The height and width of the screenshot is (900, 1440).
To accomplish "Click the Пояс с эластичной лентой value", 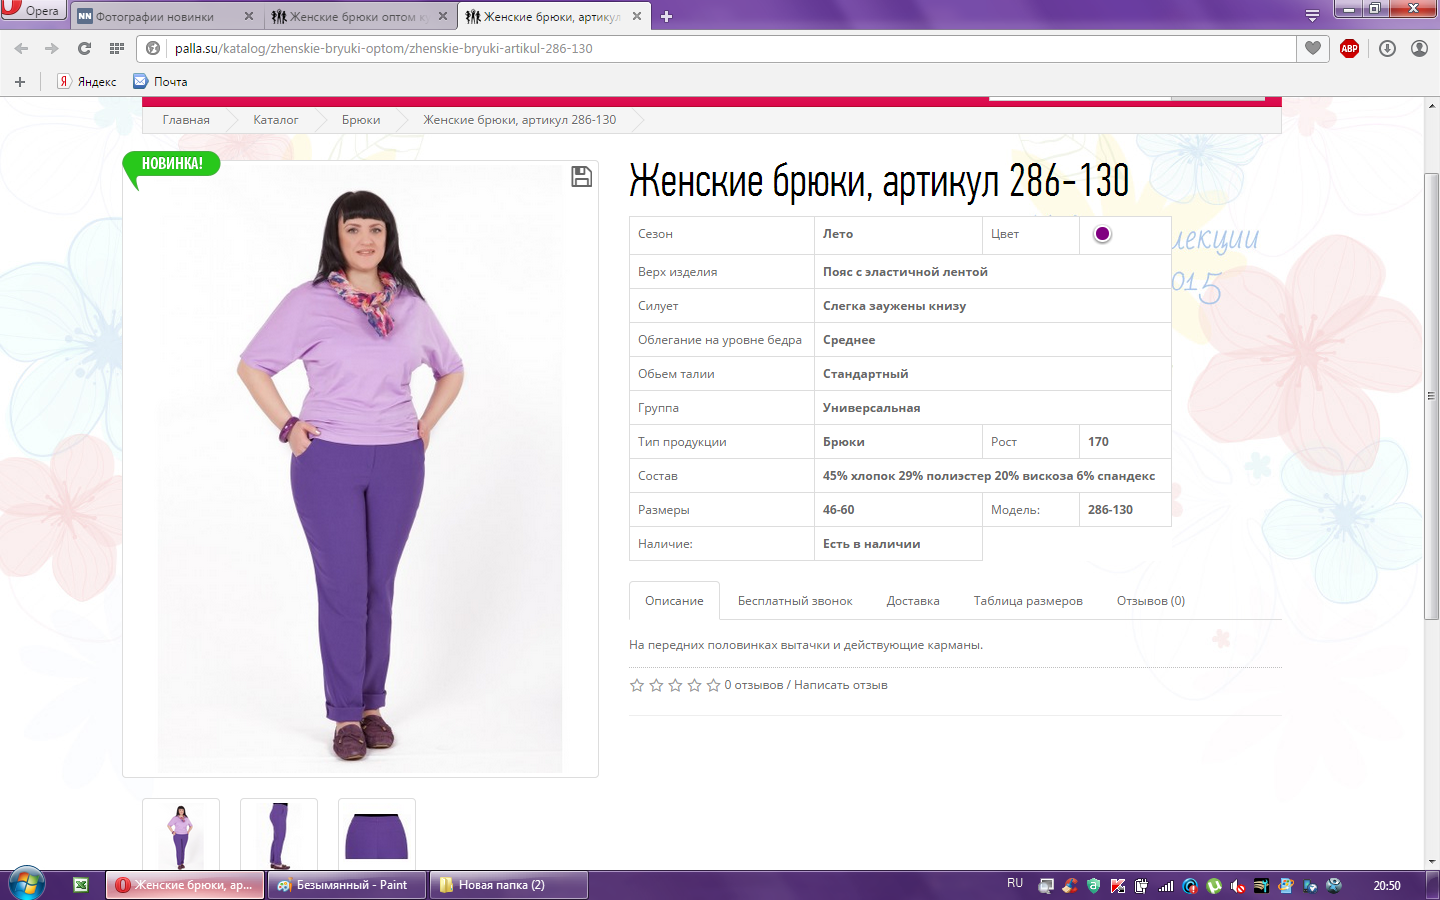I will pyautogui.click(x=906, y=272).
